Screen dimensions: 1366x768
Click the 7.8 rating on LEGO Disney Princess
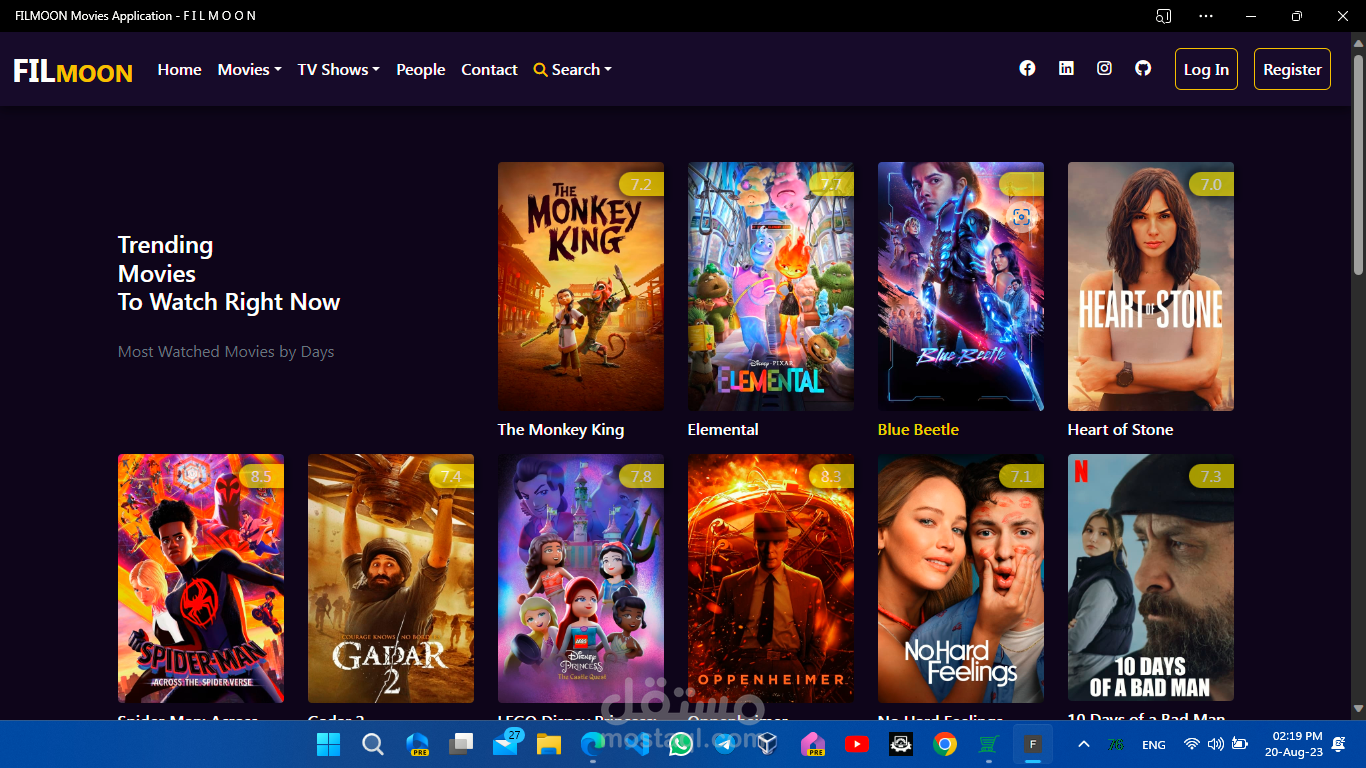point(641,476)
